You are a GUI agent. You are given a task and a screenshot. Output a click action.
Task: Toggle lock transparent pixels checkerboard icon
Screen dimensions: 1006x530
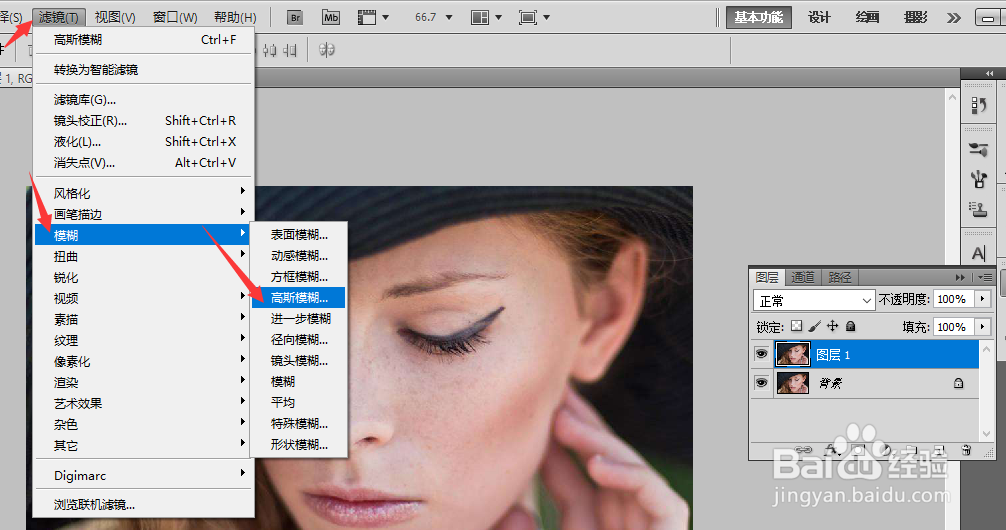coord(796,326)
